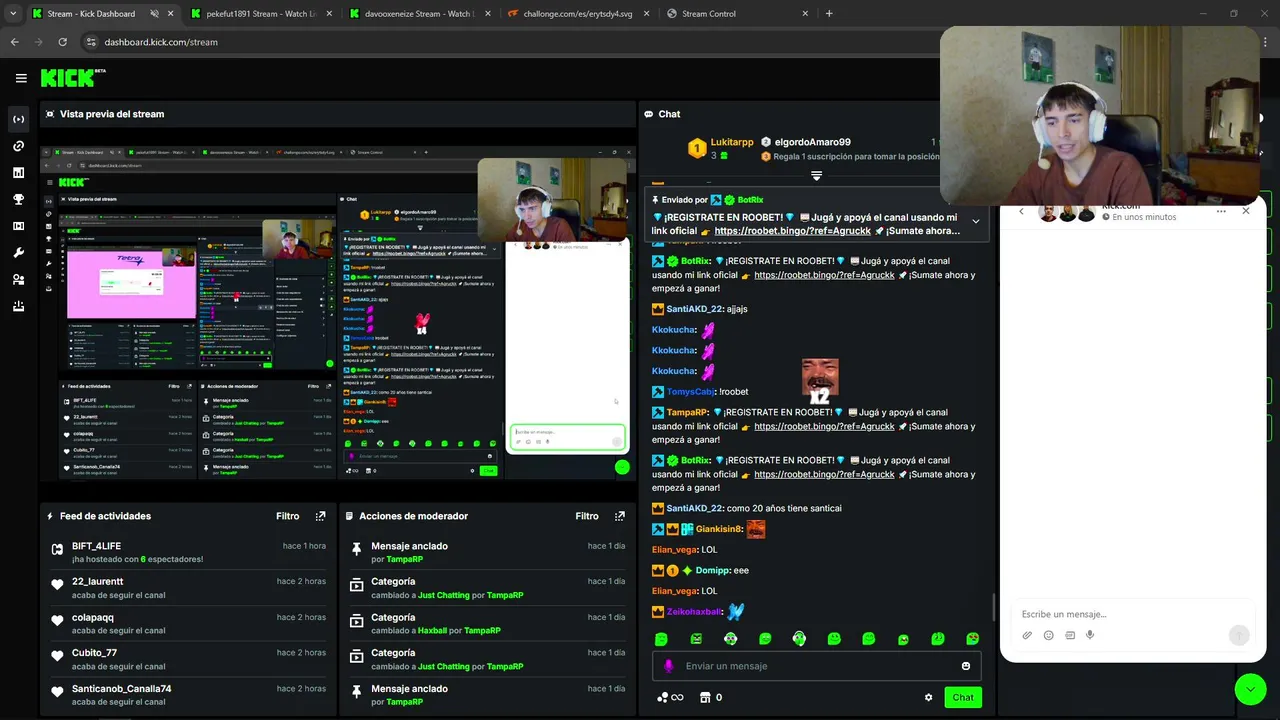The height and width of the screenshot is (720, 1280).
Task: Focus the Enviar un mensaje input
Action: click(817, 666)
